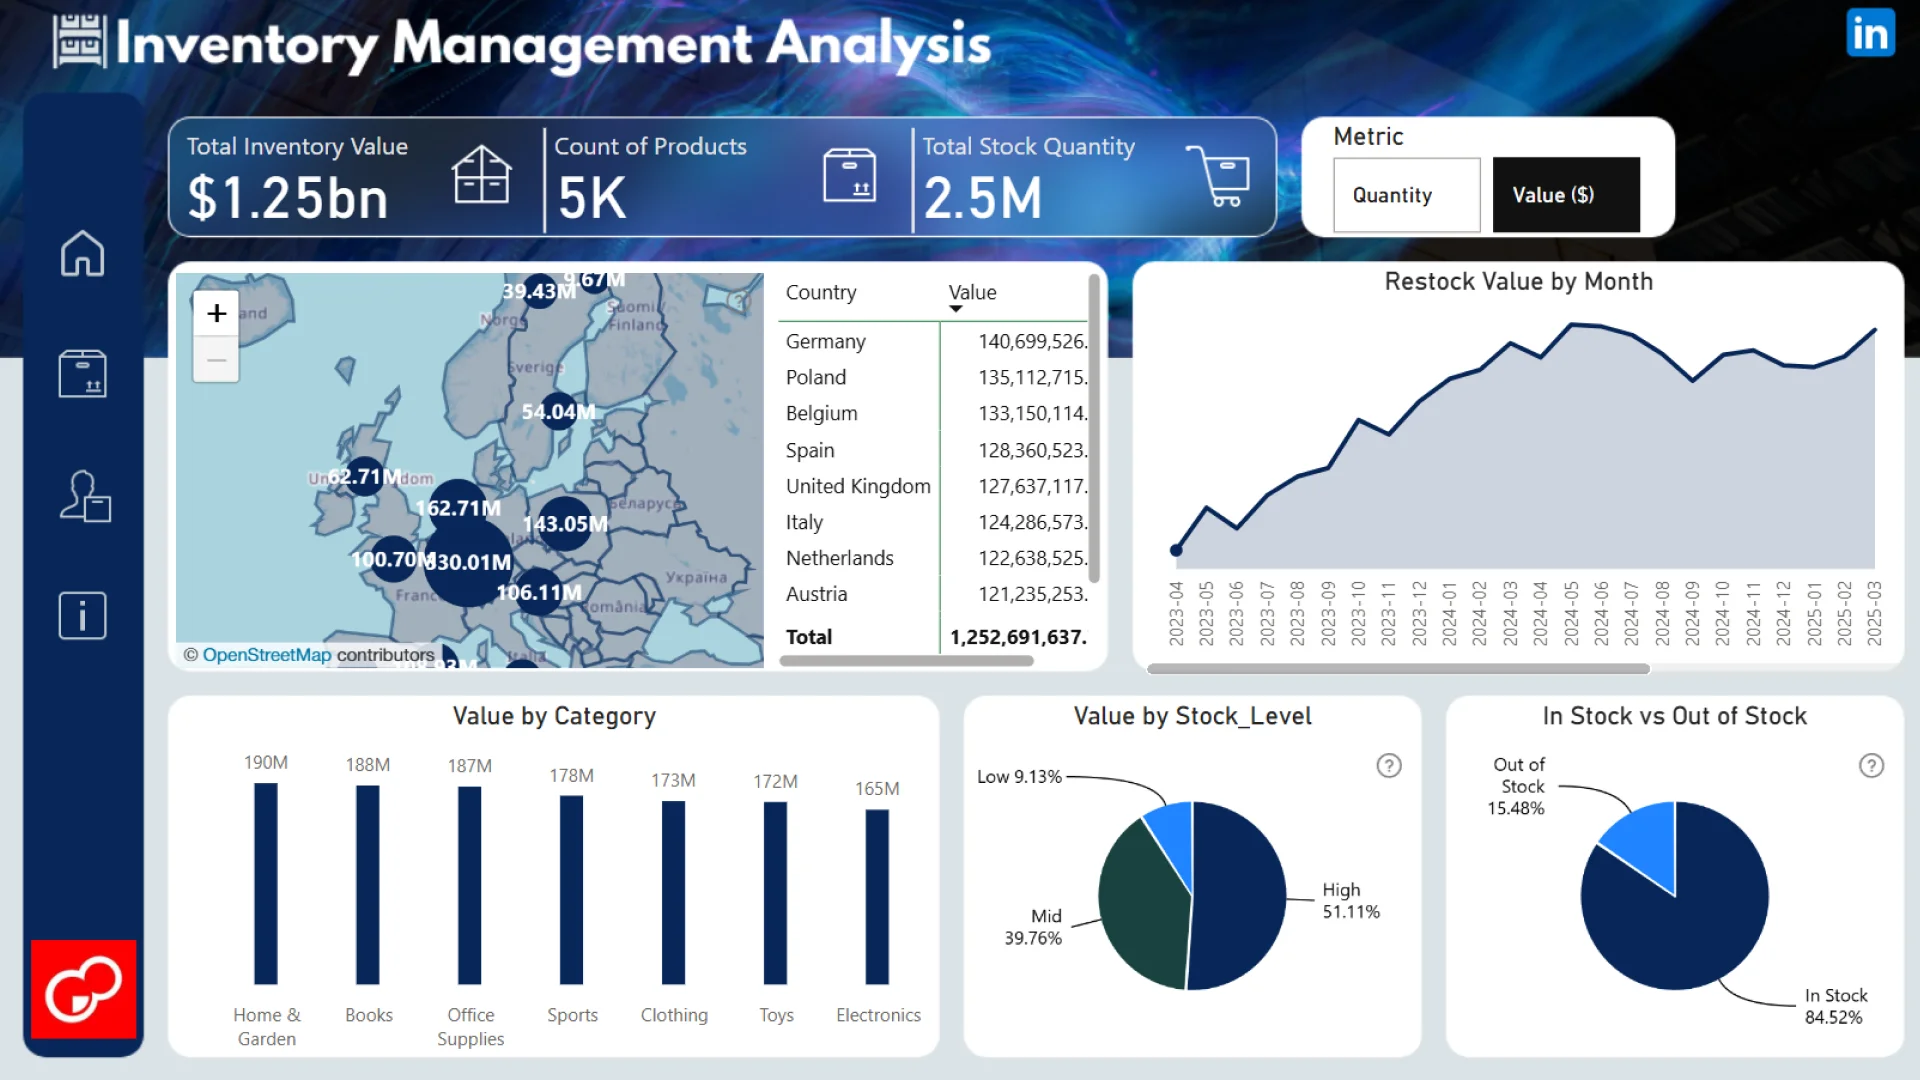Open the supplier person icon in sidebar
Image resolution: width=1920 pixels, height=1080 pixels.
pos(84,496)
